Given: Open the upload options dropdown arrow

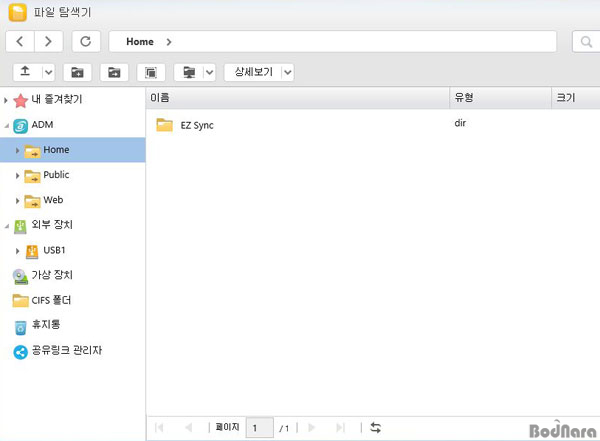Looking at the screenshot, I should pyautogui.click(x=48, y=72).
